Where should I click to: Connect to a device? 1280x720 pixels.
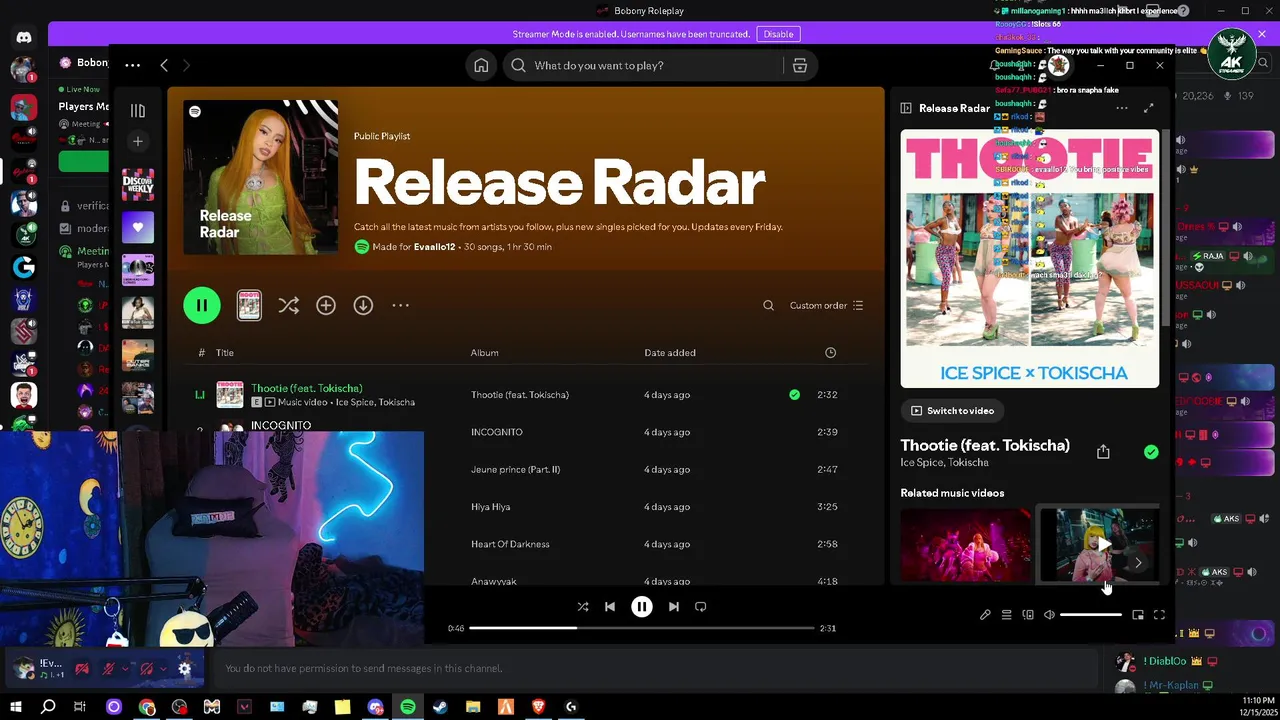pos(1028,615)
